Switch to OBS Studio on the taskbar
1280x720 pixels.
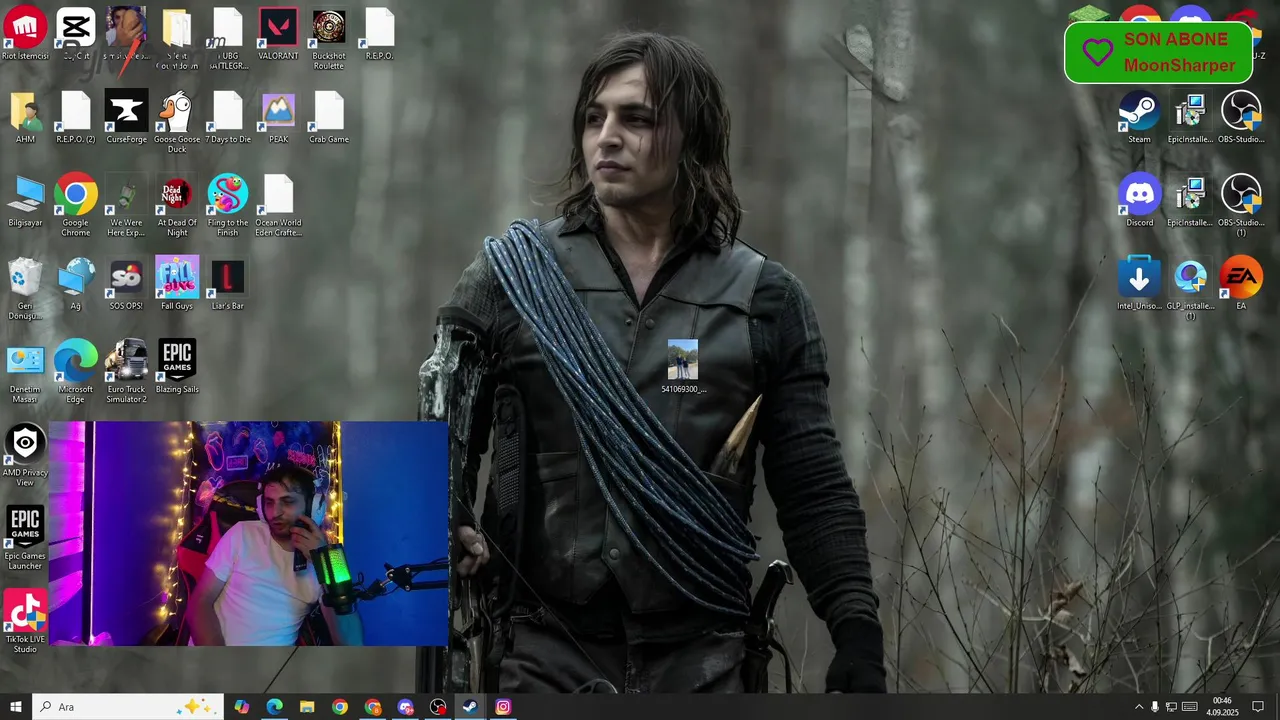click(x=438, y=707)
